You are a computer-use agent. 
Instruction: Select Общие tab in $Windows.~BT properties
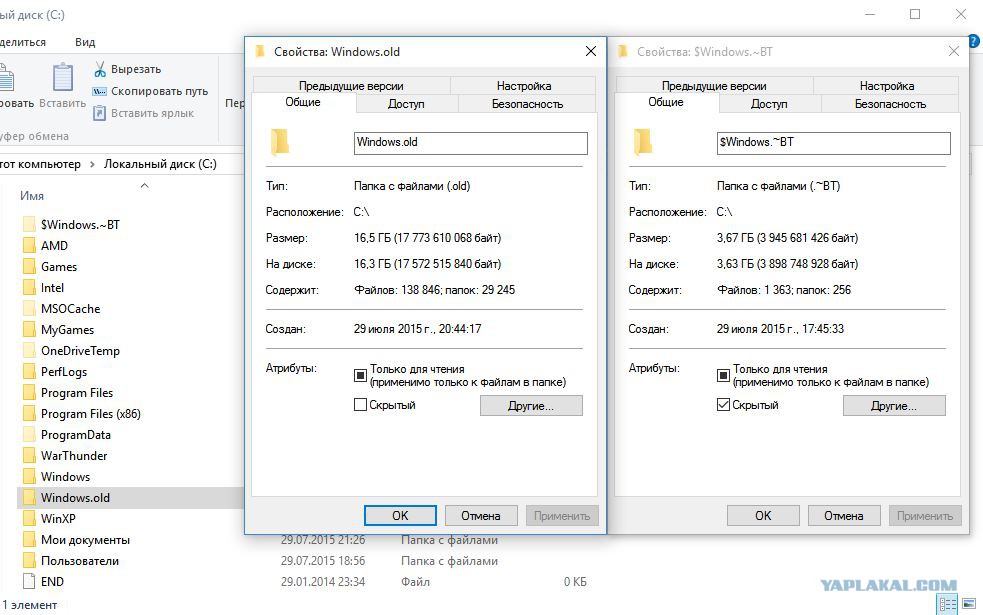coord(666,102)
